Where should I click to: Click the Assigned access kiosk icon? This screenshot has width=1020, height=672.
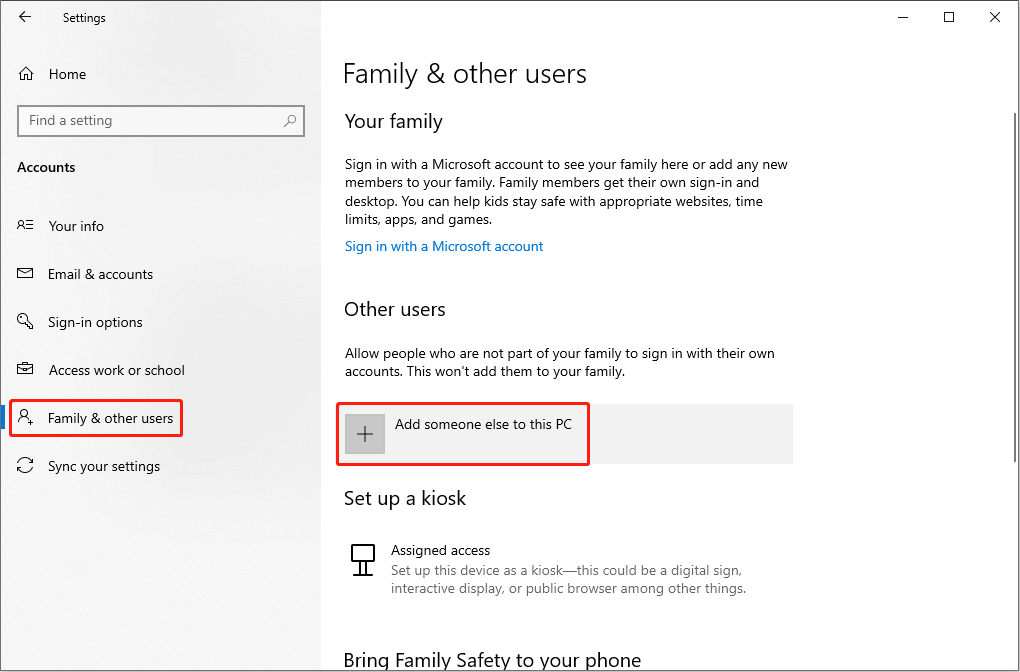click(x=362, y=560)
